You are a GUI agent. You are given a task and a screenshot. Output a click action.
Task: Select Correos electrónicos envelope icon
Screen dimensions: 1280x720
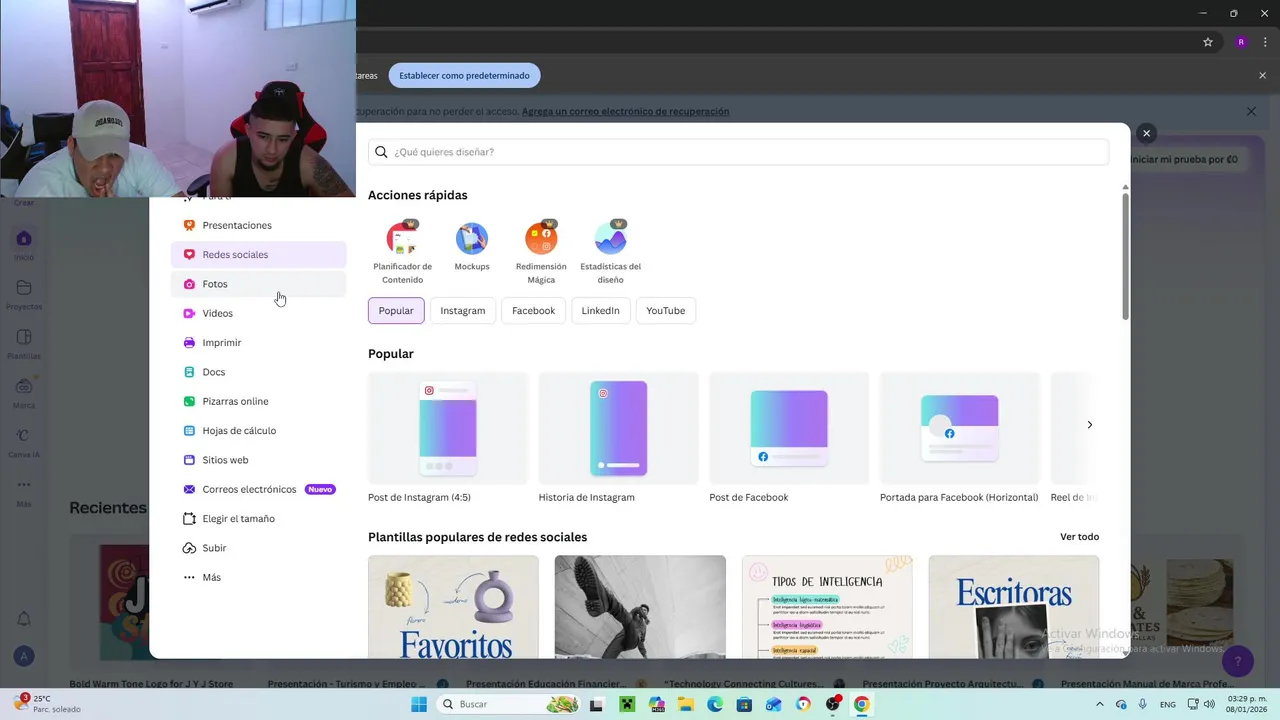(189, 489)
